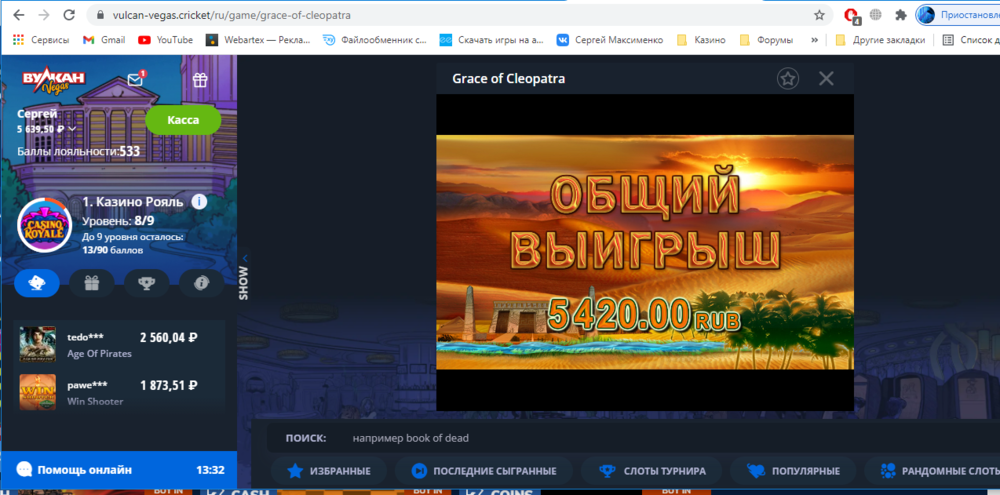Select the blue dice tab icon

36,283
